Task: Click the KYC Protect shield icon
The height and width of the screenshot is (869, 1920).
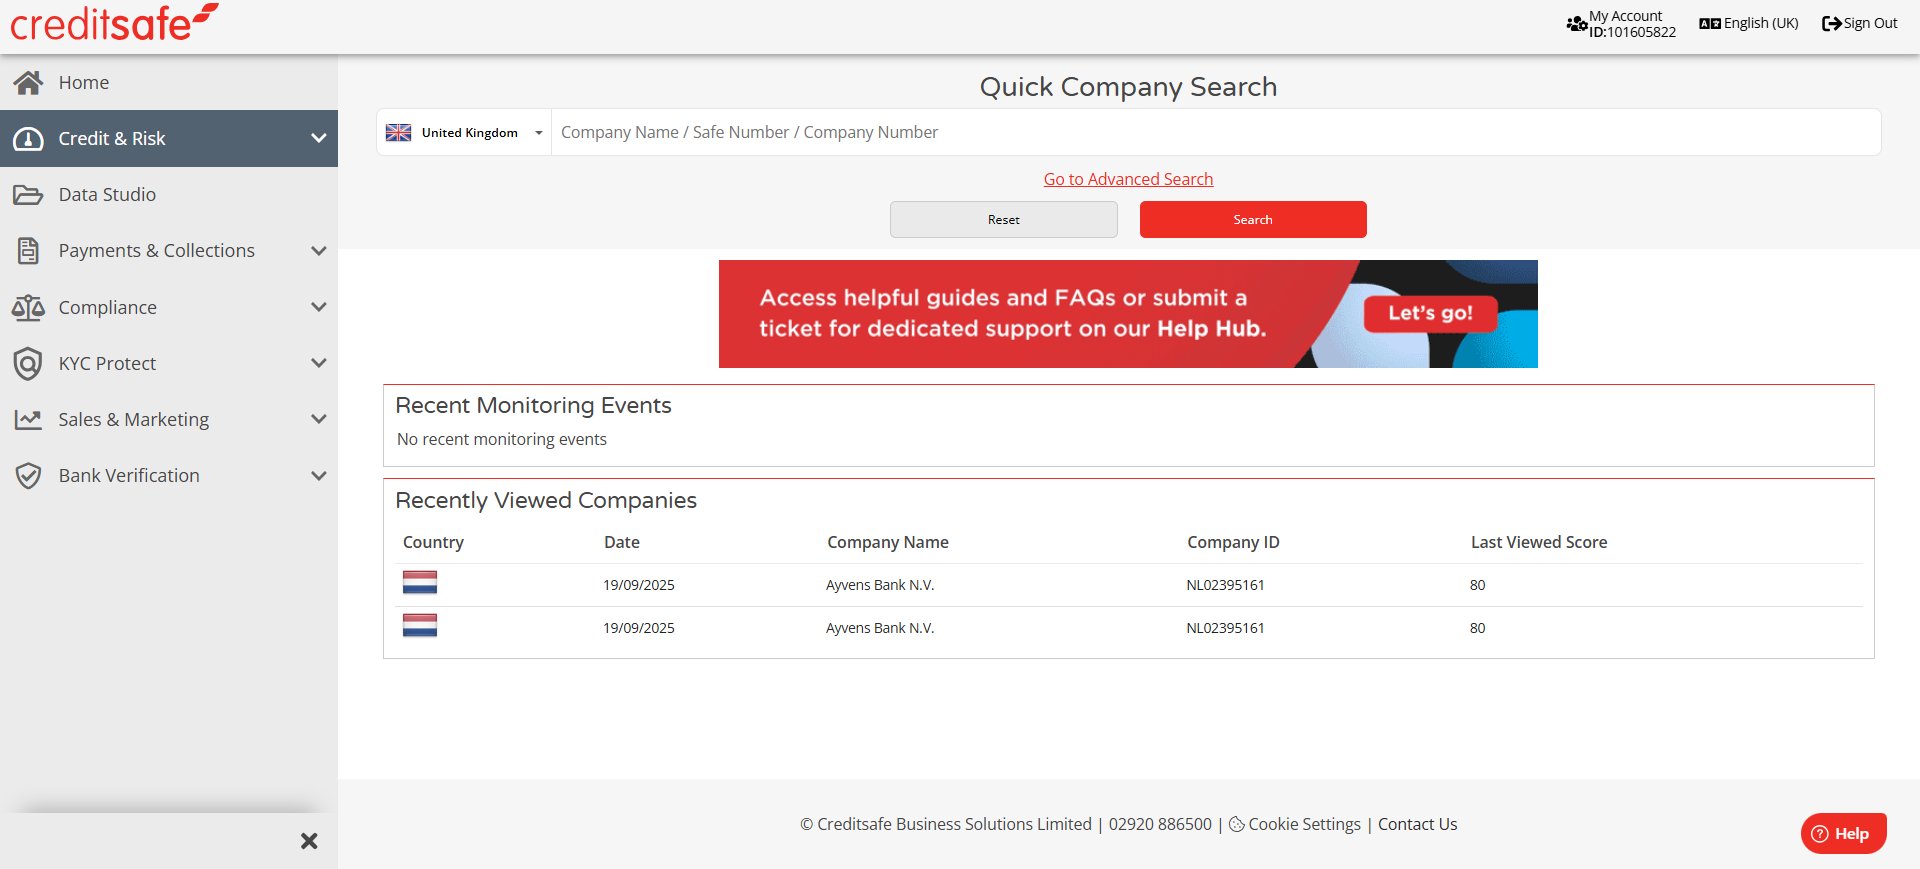Action: [x=28, y=364]
